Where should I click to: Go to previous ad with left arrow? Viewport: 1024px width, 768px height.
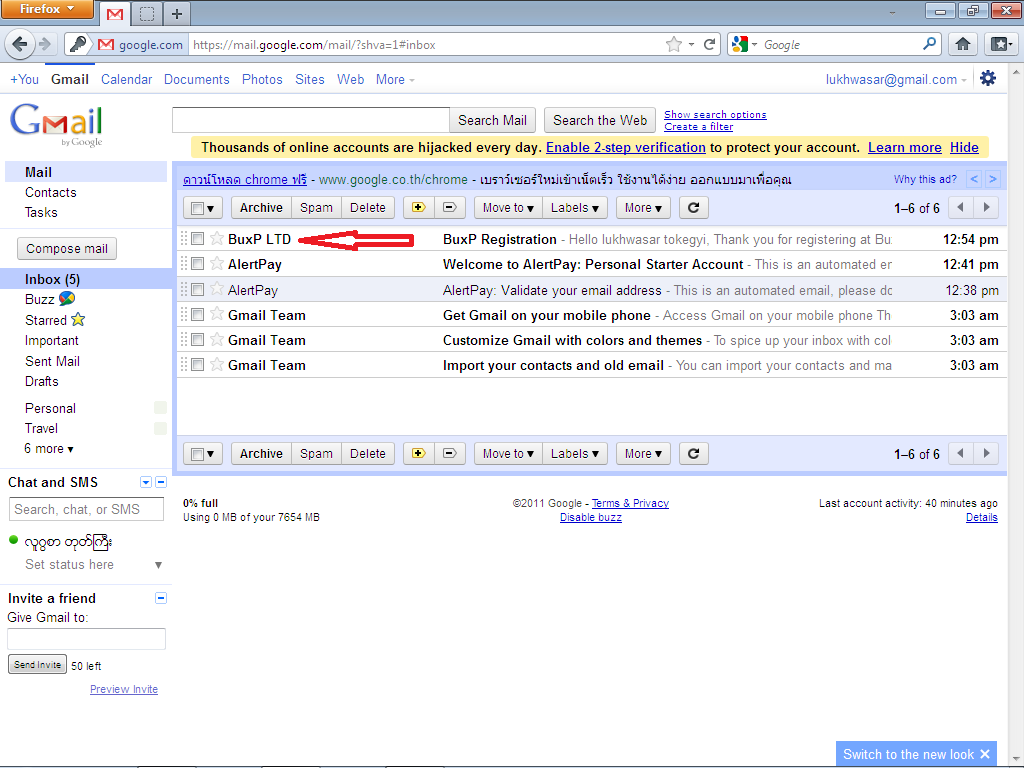tap(974, 179)
